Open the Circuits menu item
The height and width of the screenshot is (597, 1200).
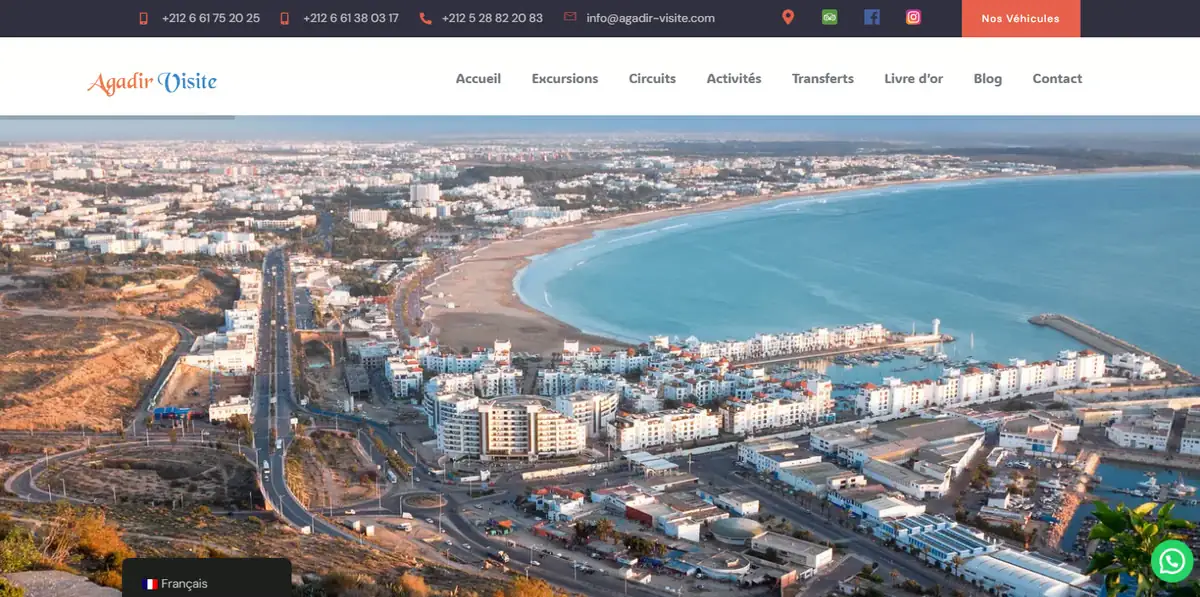click(x=652, y=78)
